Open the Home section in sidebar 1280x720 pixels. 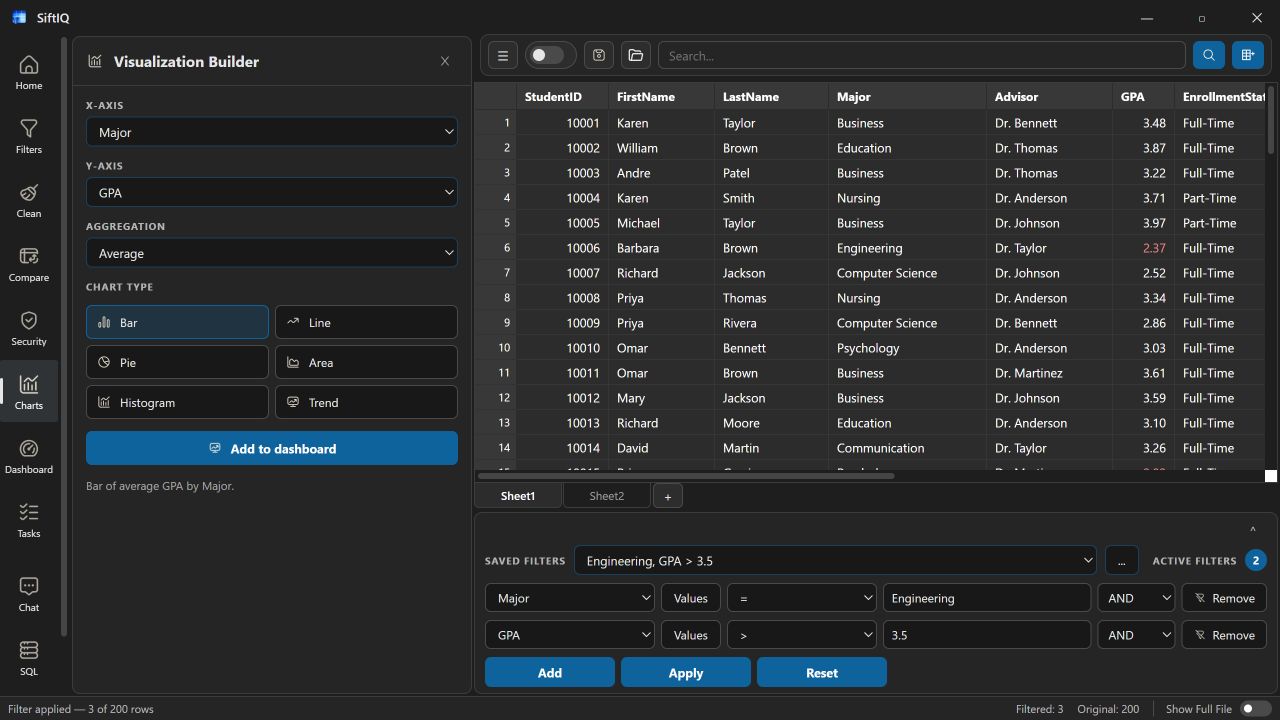[29, 73]
